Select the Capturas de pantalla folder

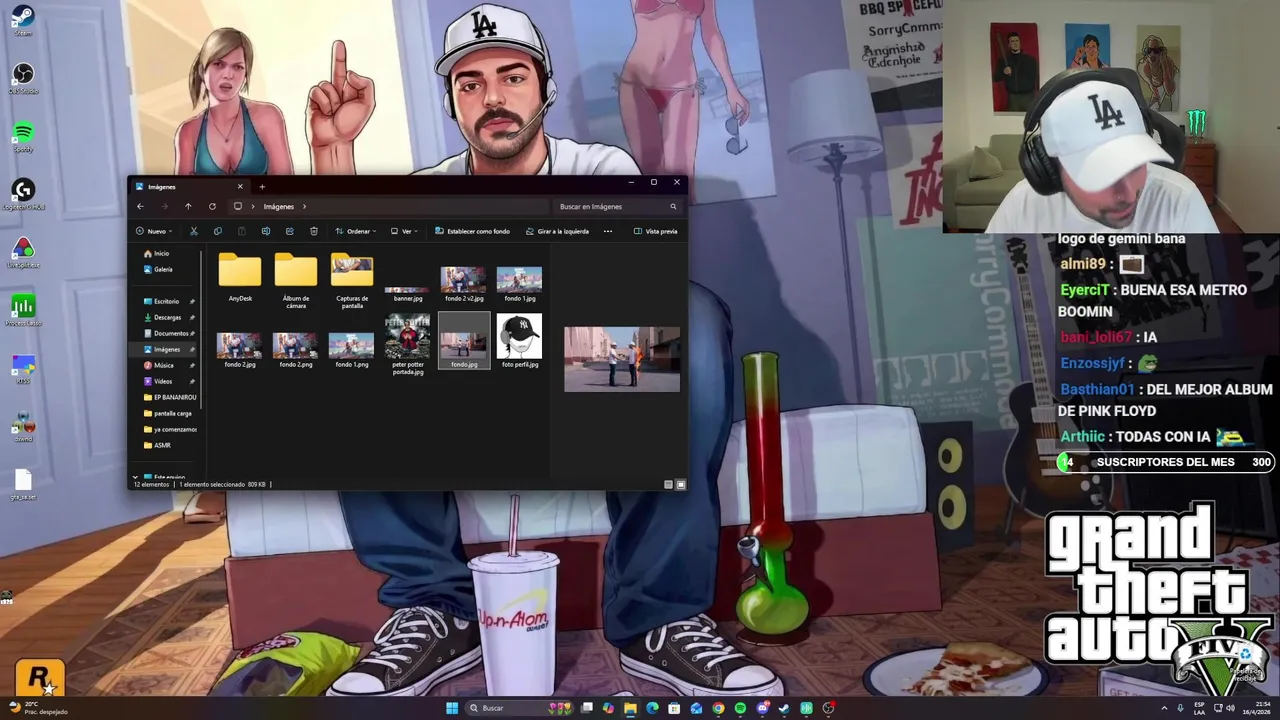(x=352, y=280)
